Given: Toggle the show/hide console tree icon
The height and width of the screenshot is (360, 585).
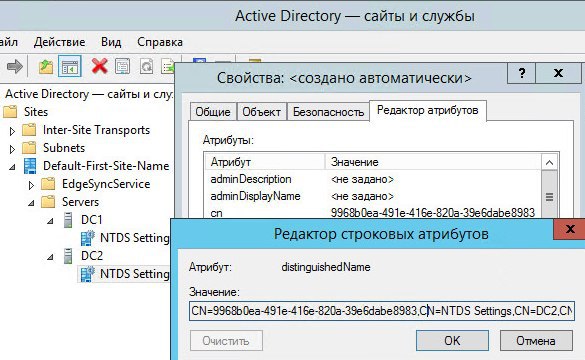Looking at the screenshot, I should [x=70, y=67].
